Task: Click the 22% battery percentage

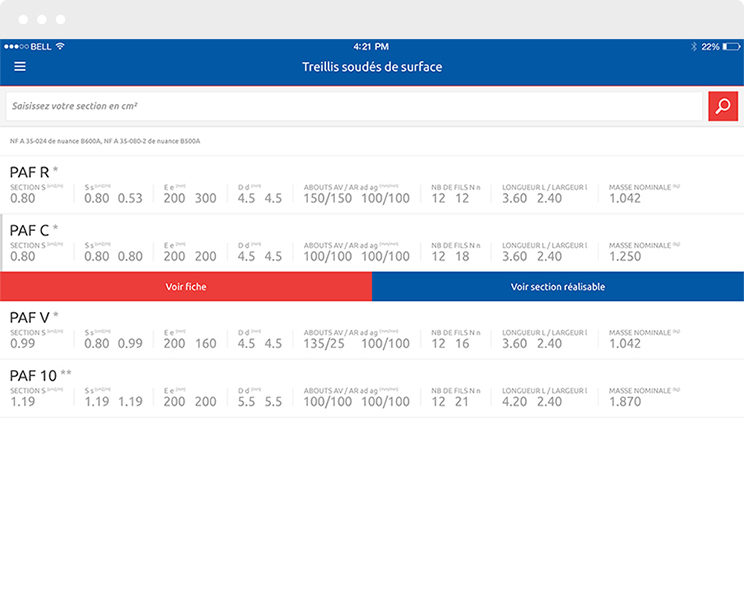Action: pyautogui.click(x=710, y=47)
